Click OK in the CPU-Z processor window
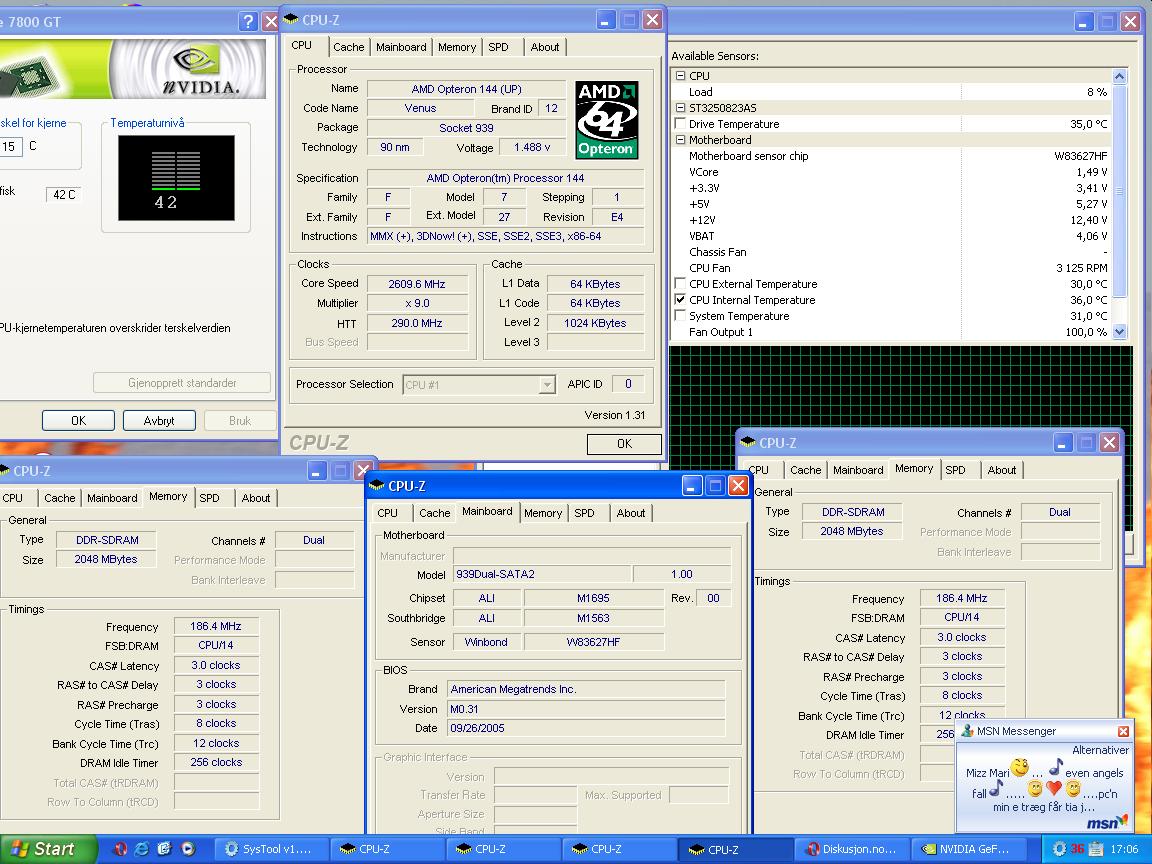The height and width of the screenshot is (864, 1152). tap(624, 444)
